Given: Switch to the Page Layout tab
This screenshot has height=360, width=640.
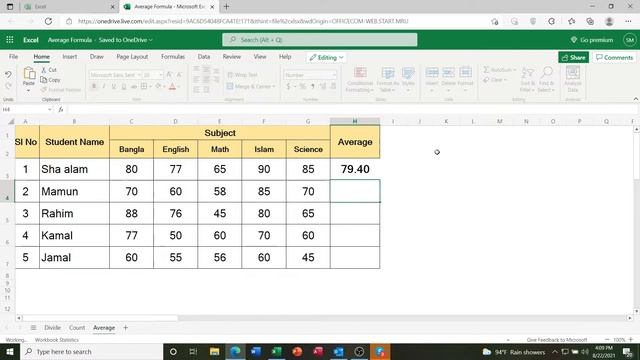Looking at the screenshot, I should pyautogui.click(x=132, y=57).
